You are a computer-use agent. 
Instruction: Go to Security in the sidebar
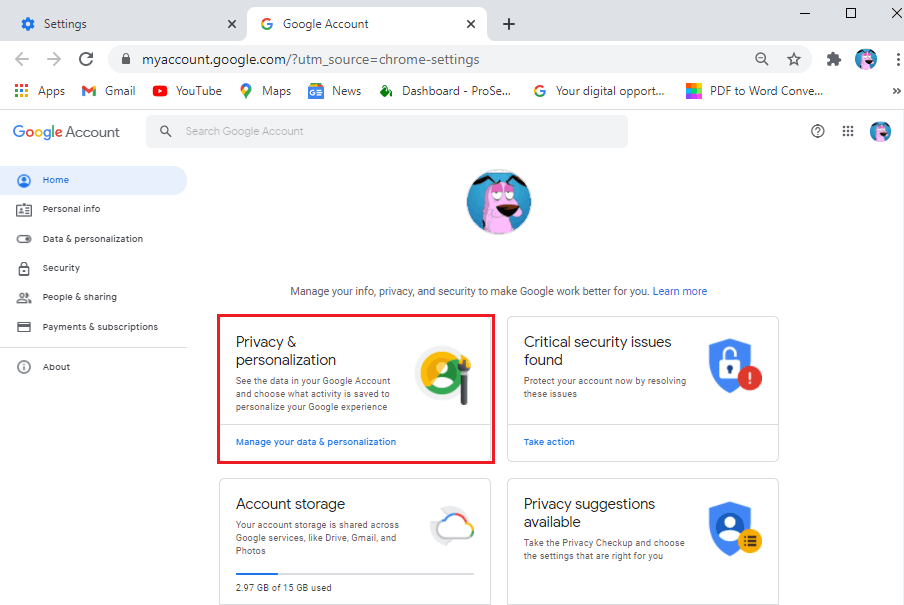61,268
